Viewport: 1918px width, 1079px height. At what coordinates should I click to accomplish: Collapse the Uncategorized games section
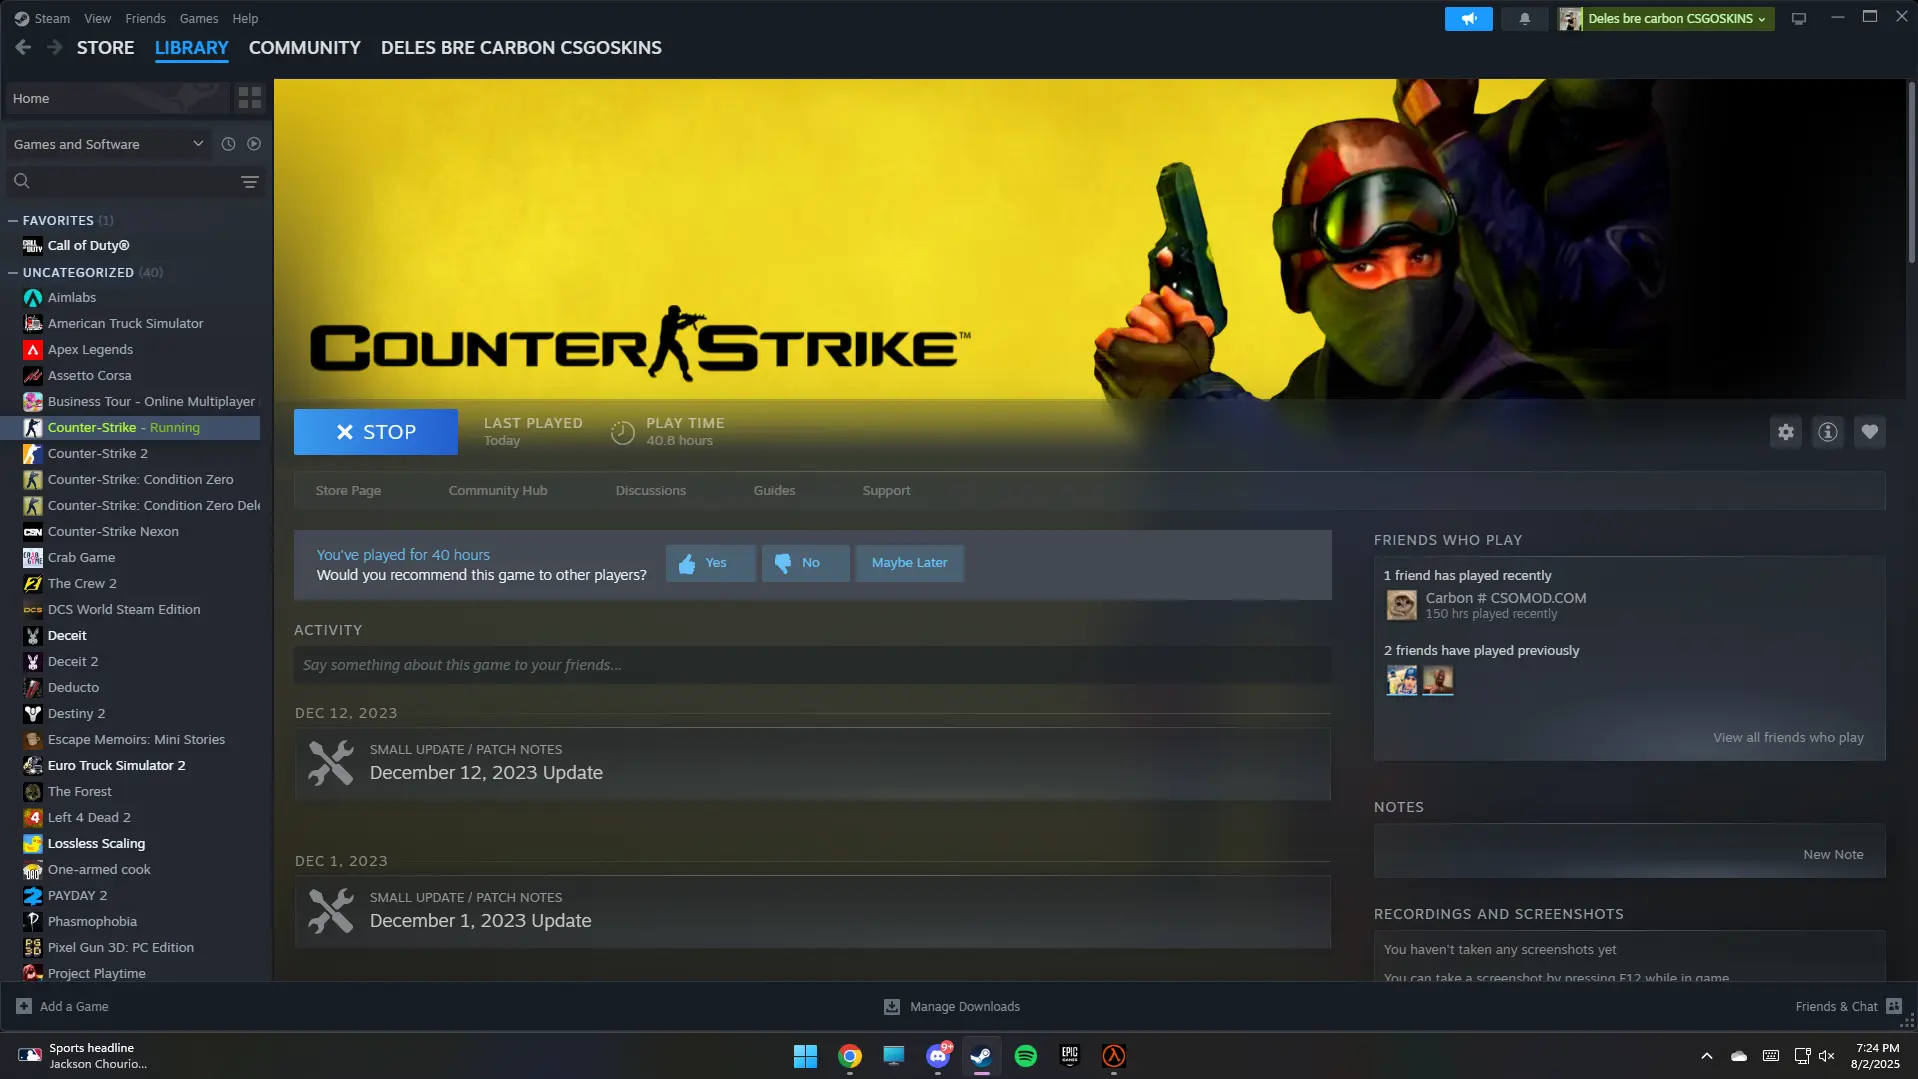coord(13,272)
